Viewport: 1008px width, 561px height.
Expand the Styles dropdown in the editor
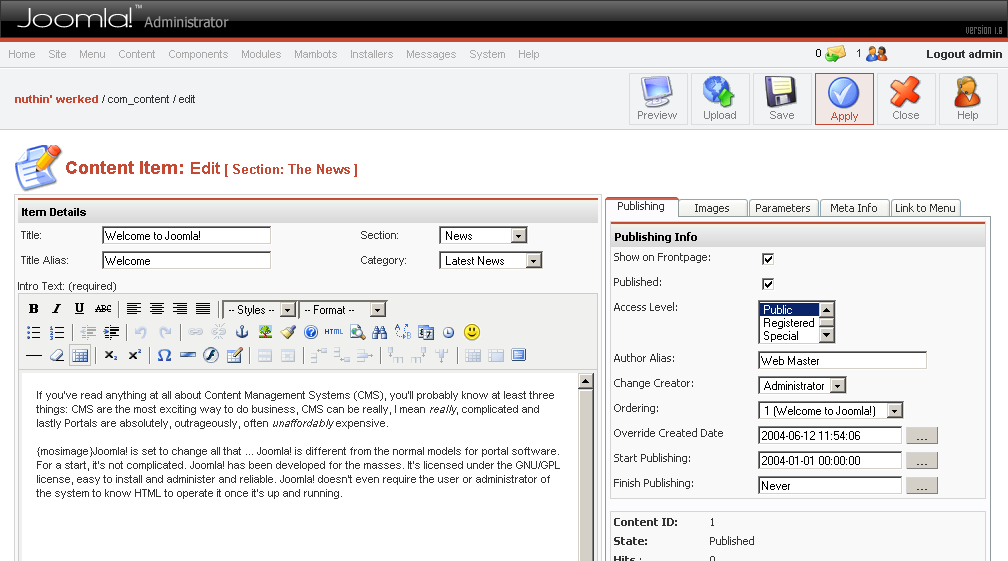coord(259,310)
